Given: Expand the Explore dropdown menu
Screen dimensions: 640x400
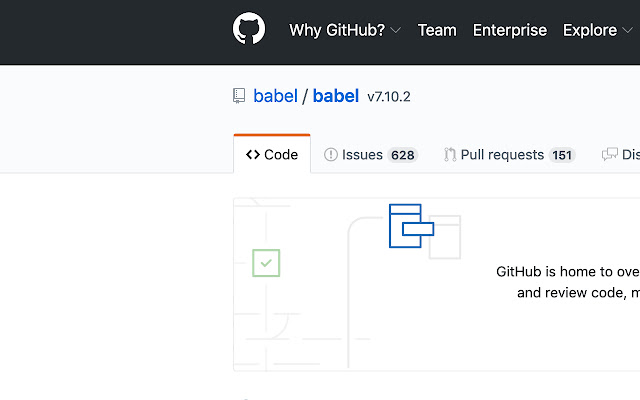Looking at the screenshot, I should (598, 30).
